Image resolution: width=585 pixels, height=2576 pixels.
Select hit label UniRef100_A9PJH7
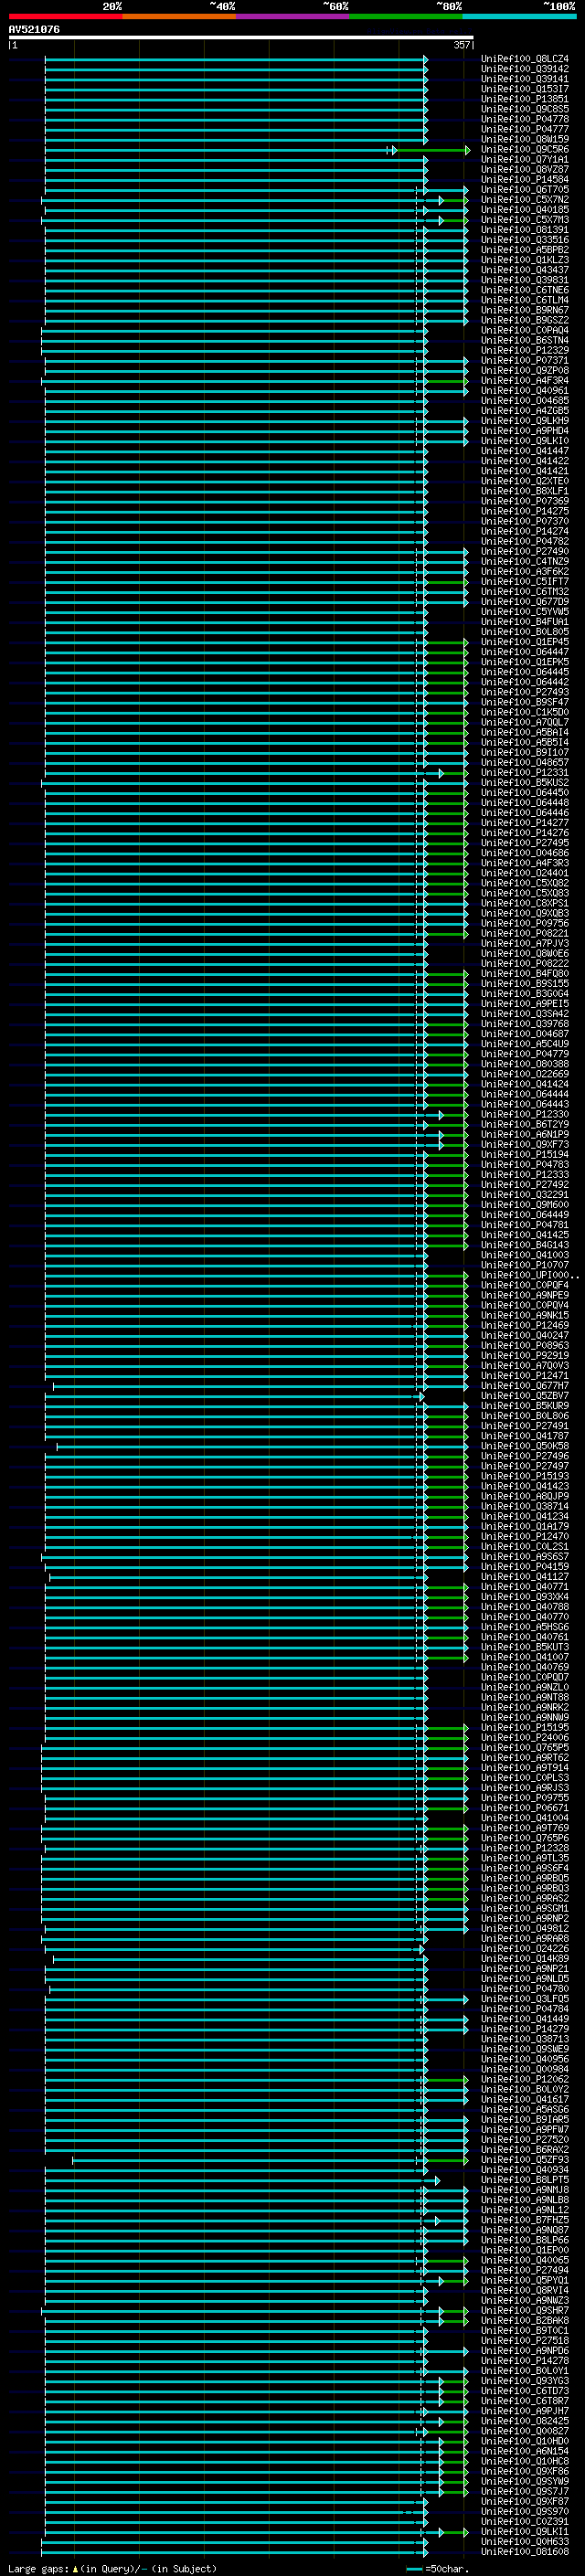point(524,2412)
